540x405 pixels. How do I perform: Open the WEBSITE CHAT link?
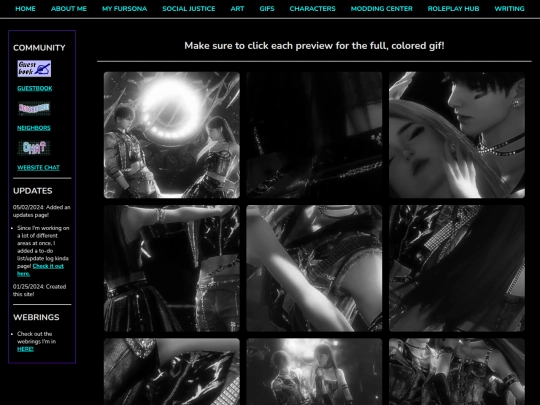(x=39, y=168)
